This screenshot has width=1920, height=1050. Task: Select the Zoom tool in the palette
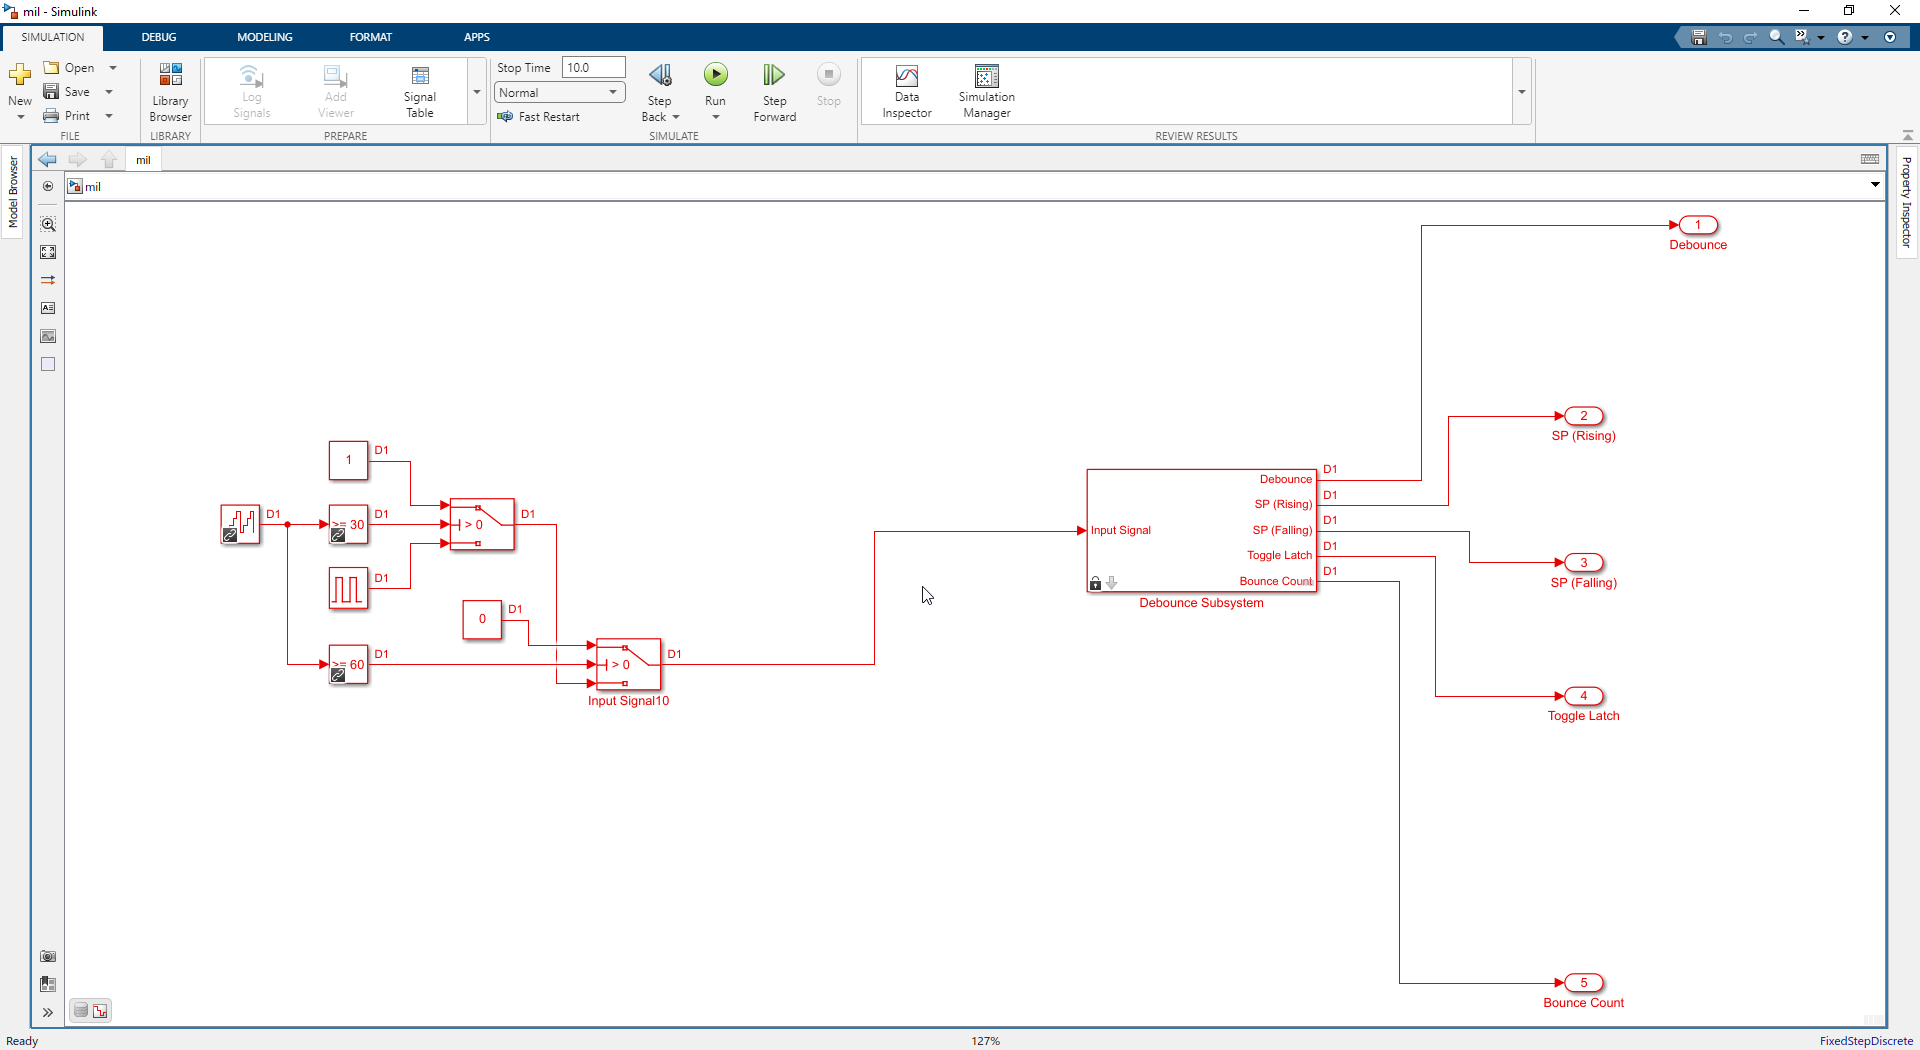(x=48, y=224)
